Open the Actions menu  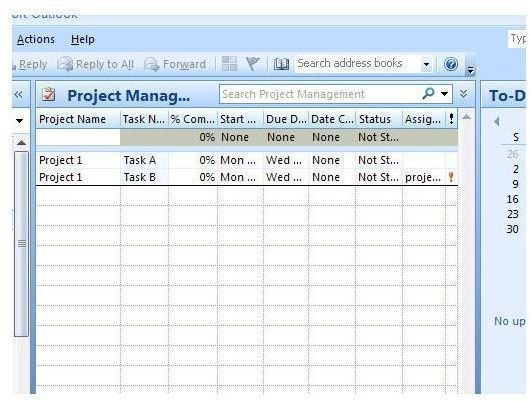(36, 39)
